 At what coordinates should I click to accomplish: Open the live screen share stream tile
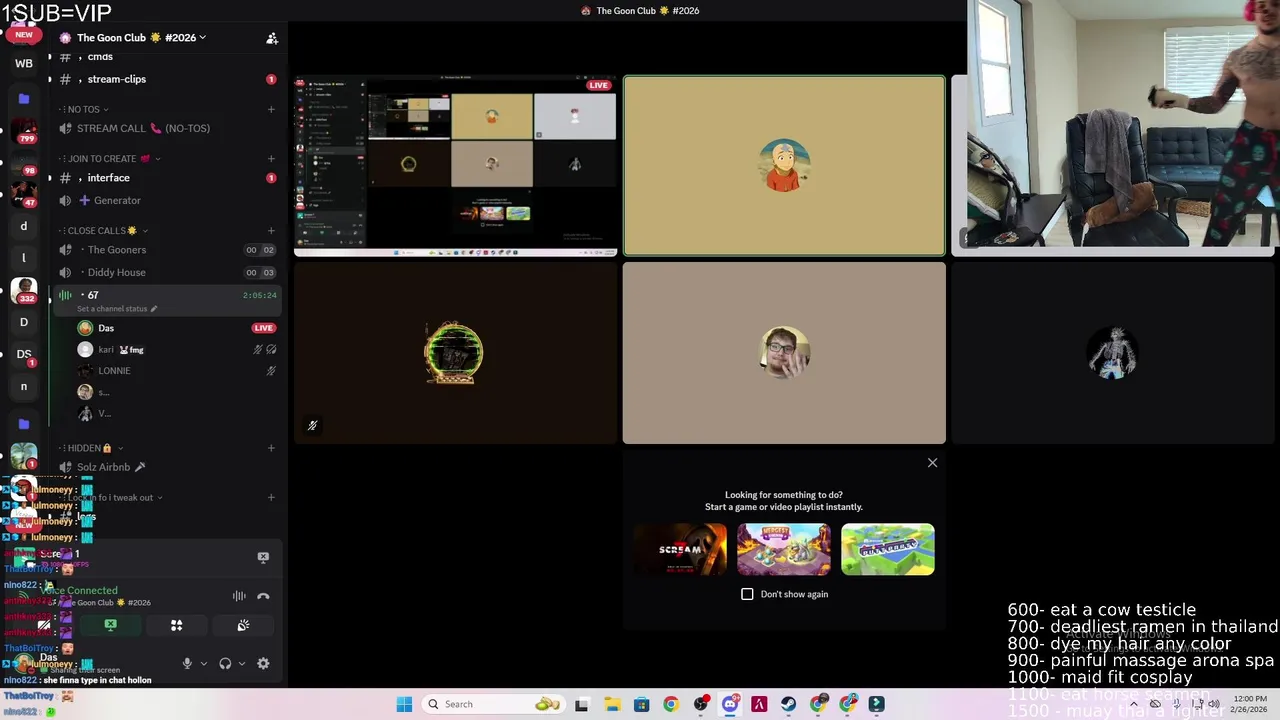[456, 166]
